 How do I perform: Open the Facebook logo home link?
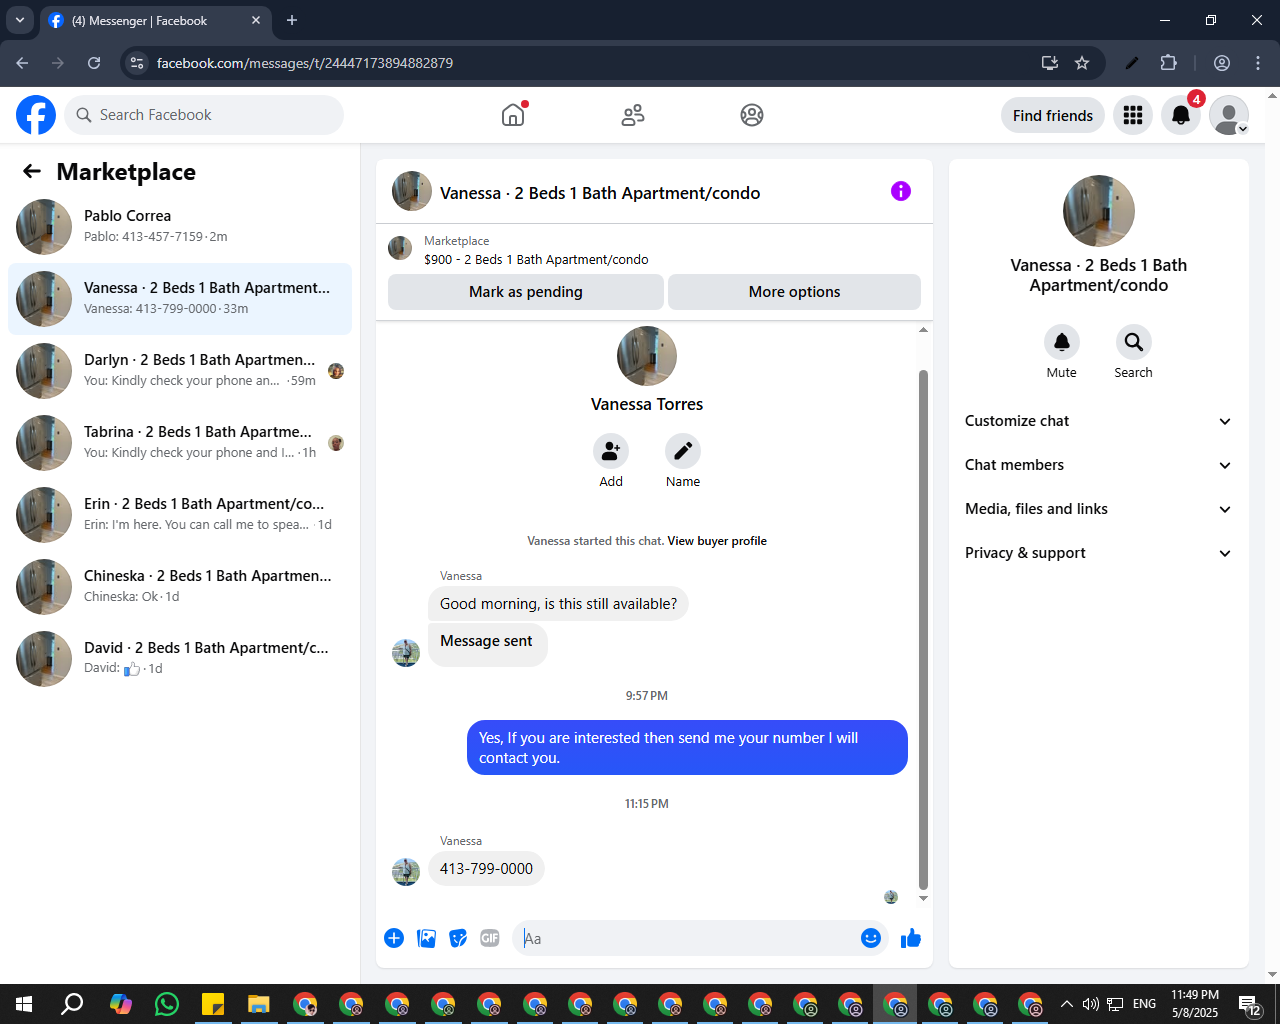(x=36, y=115)
